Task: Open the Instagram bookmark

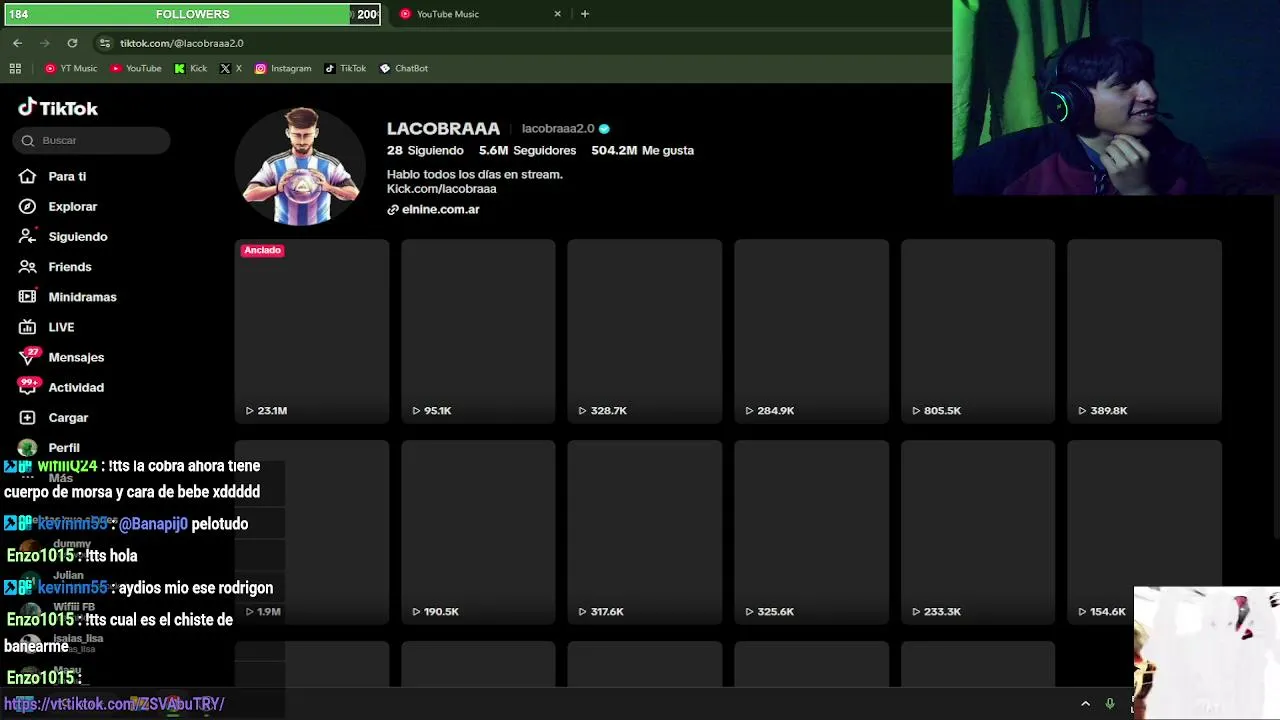Action: tap(283, 68)
